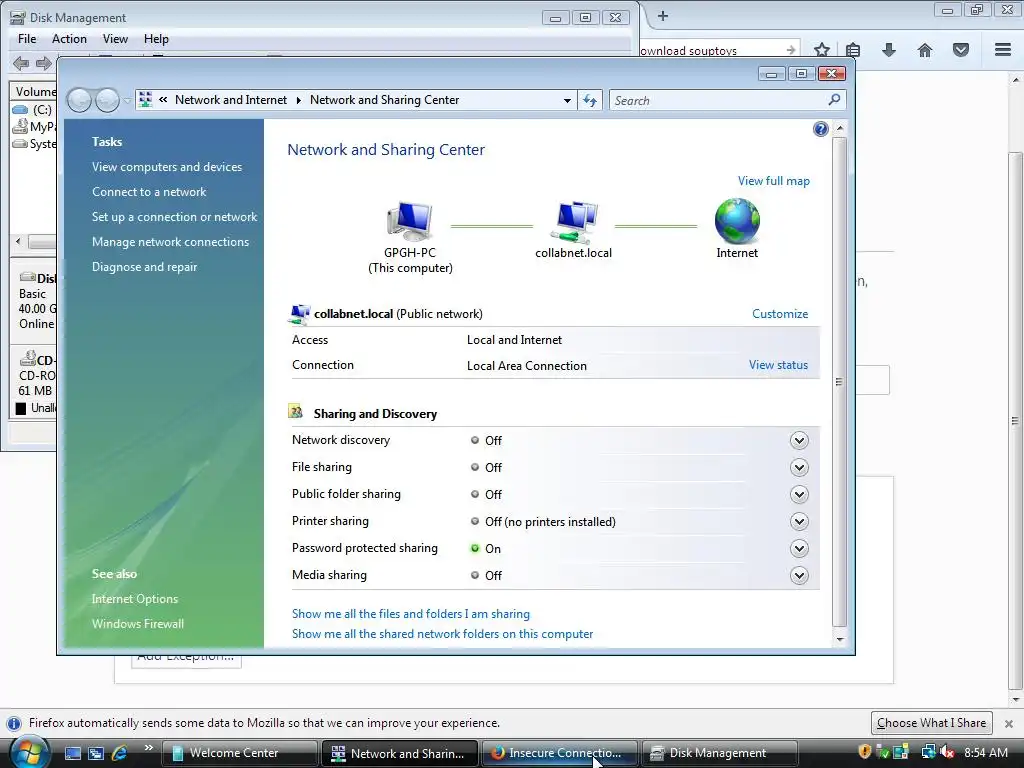Click View status link
Image resolution: width=1024 pixels, height=768 pixels.
[x=778, y=365]
